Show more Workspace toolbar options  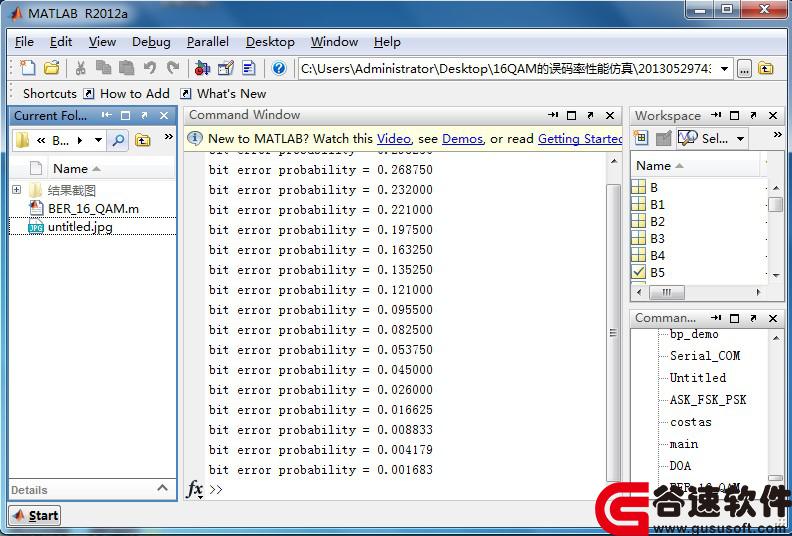(777, 134)
